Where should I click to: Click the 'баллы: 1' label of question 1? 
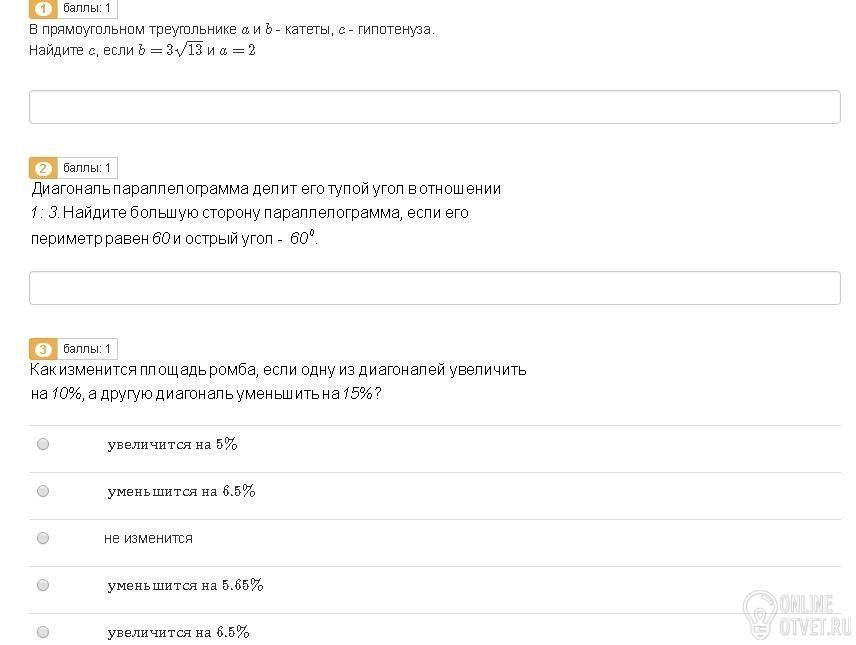(x=87, y=8)
